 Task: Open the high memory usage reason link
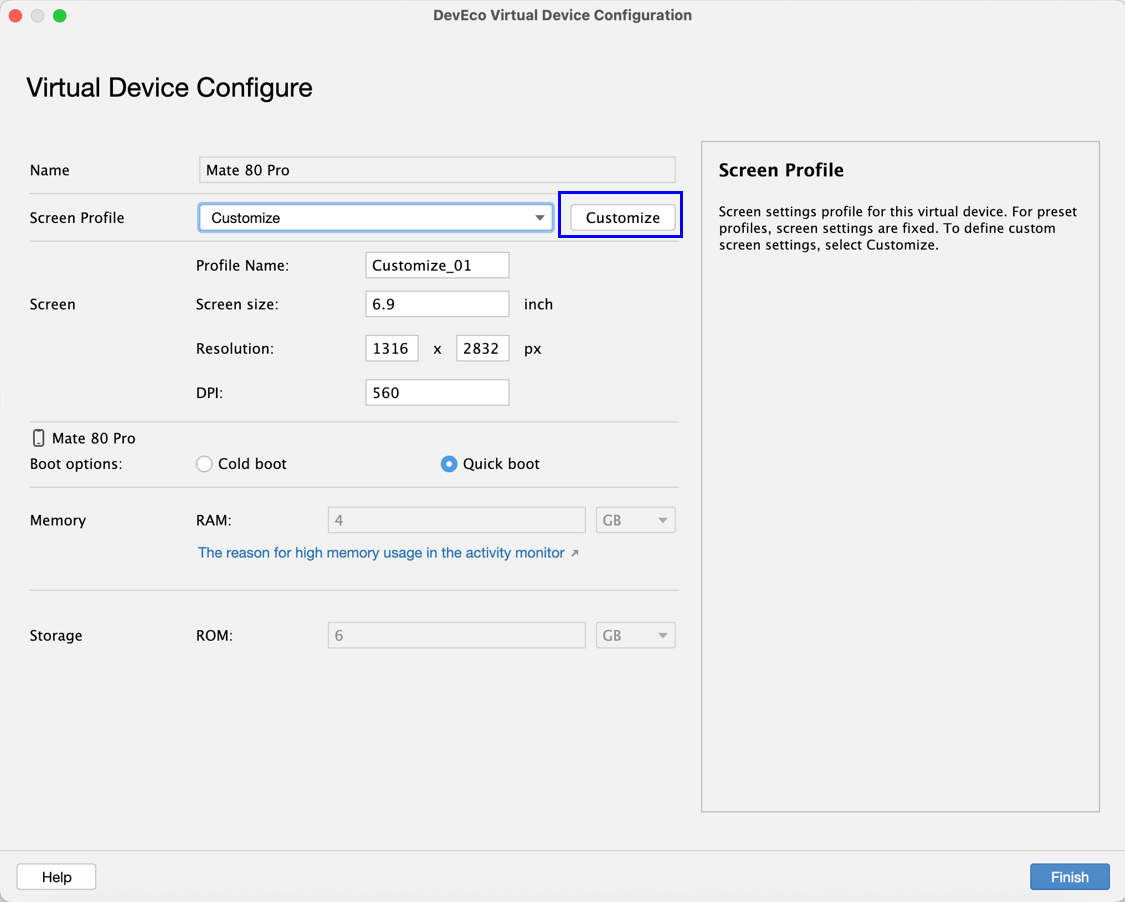click(x=381, y=553)
